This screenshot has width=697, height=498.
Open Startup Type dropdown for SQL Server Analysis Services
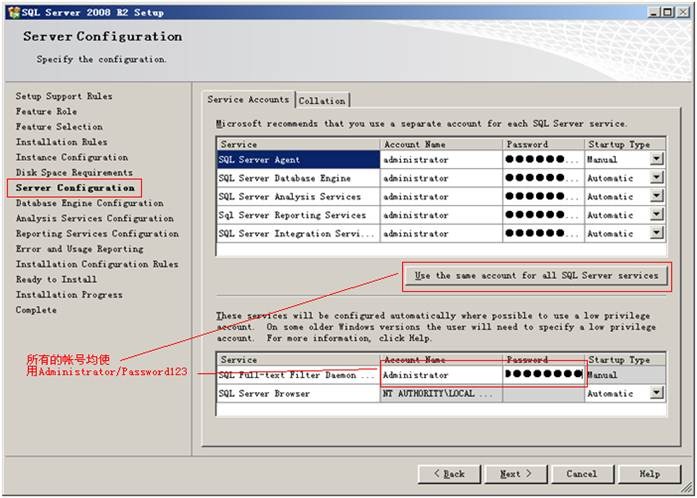[x=657, y=196]
